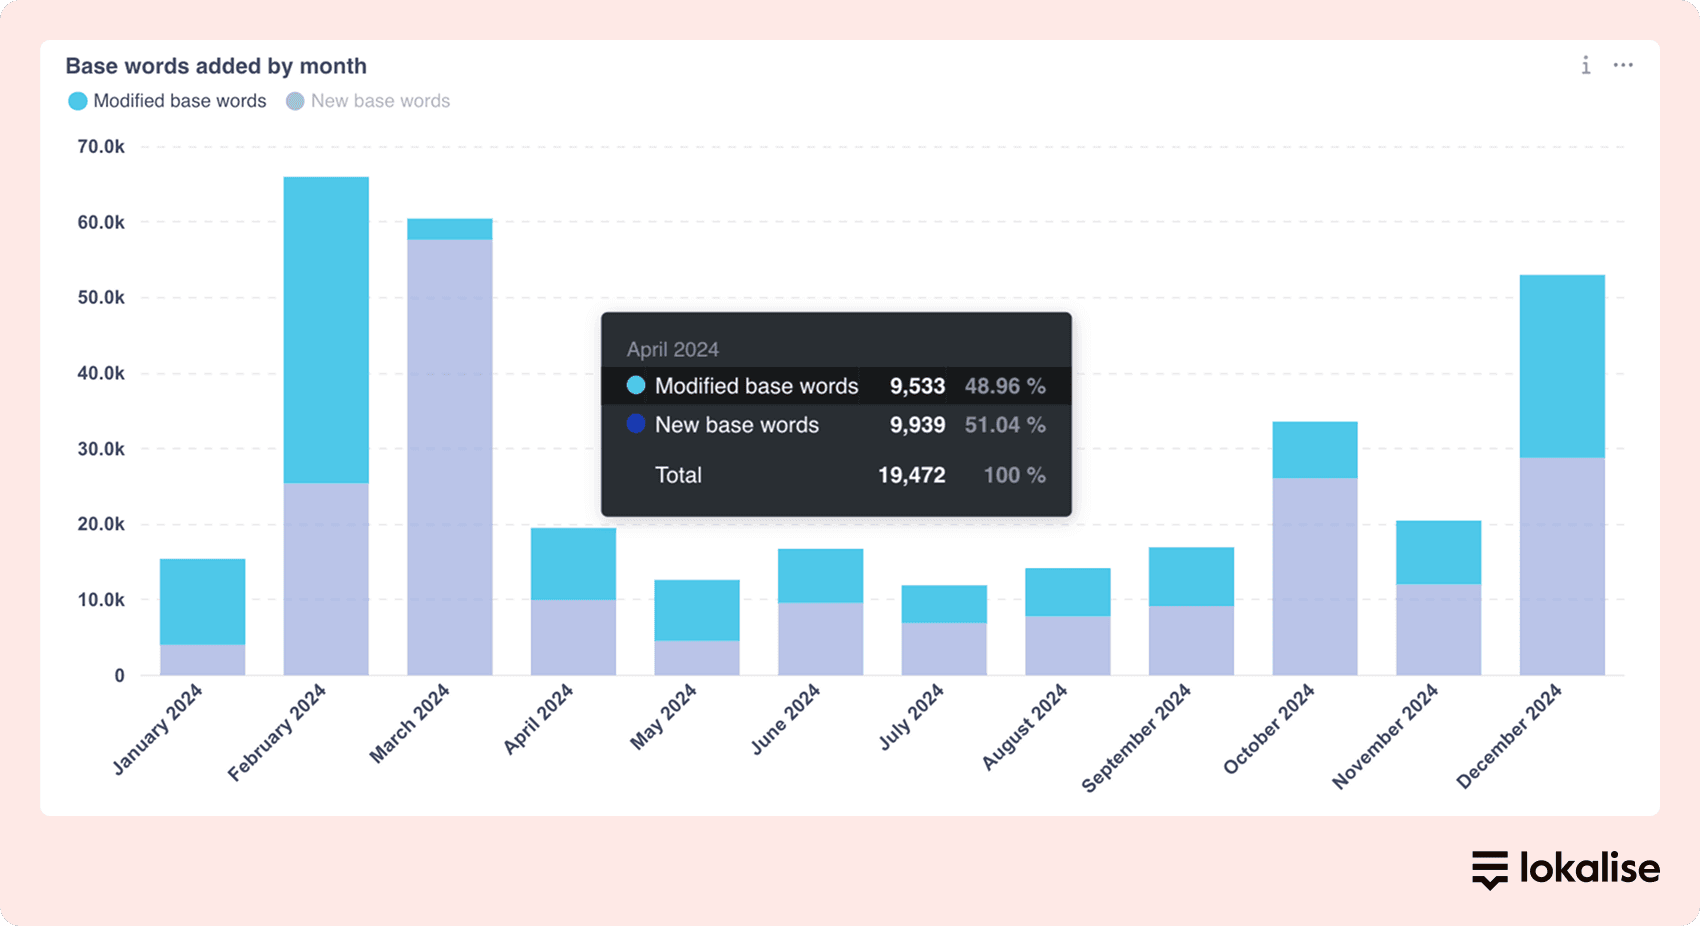The image size is (1700, 926).
Task: Click the New base words tooltip row
Action: 836,425
